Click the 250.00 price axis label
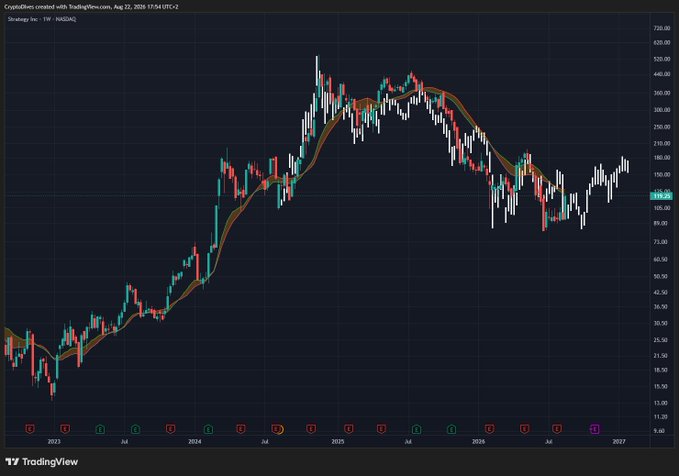 tap(662, 127)
